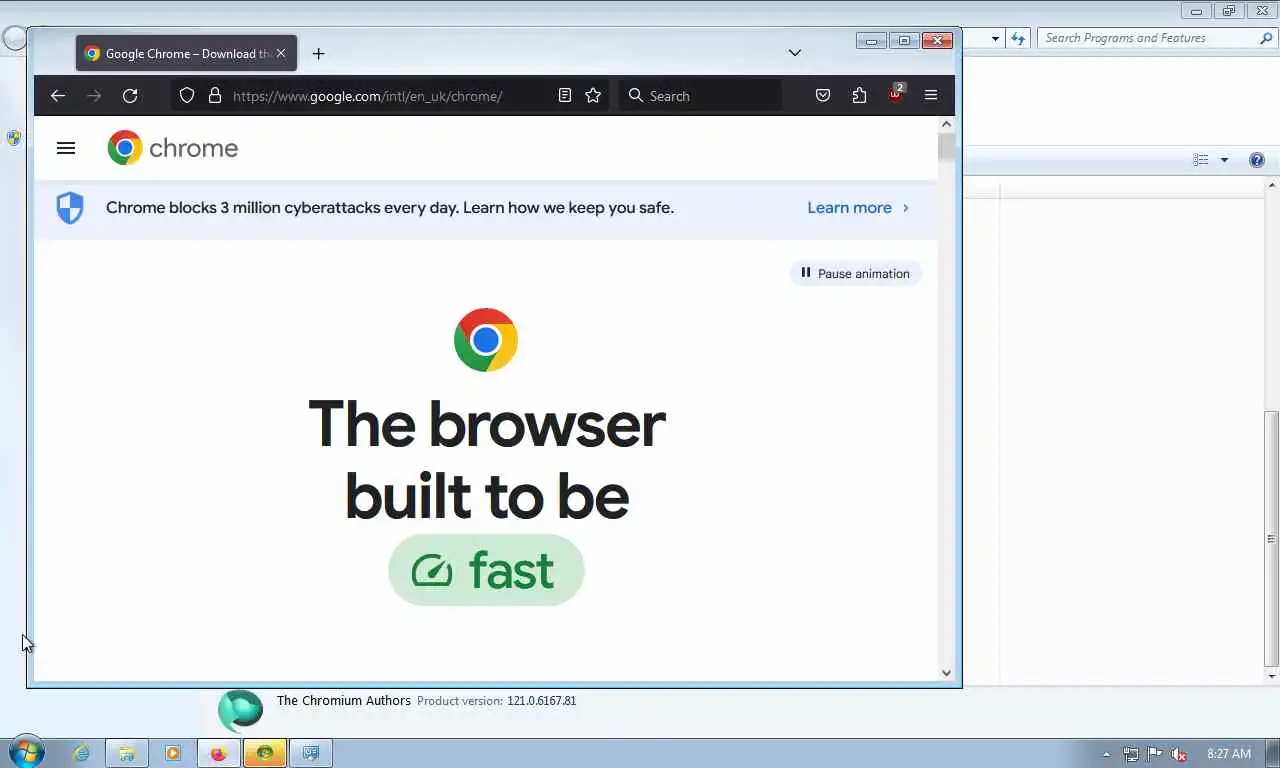1280x768 pixels.
Task: Click the network tray icon
Action: [1131, 754]
